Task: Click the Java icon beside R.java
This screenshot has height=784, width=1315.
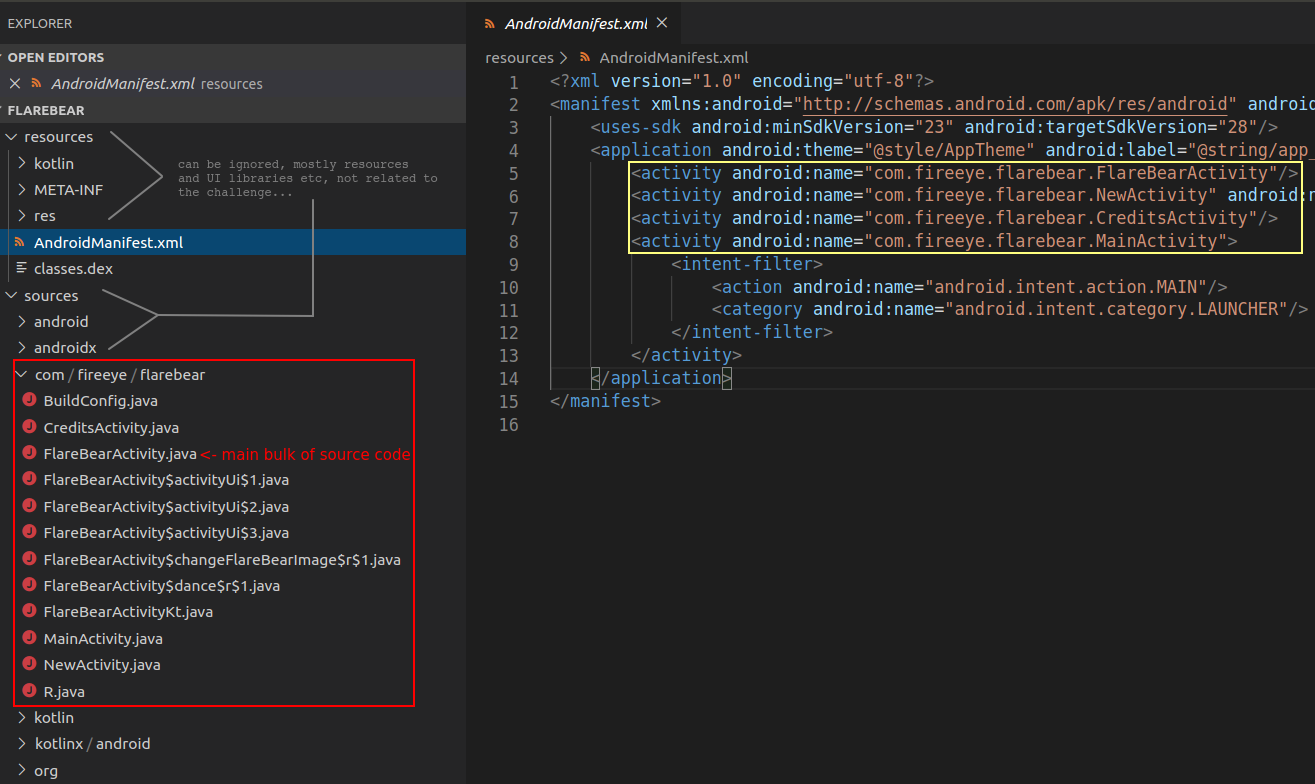Action: 29,691
